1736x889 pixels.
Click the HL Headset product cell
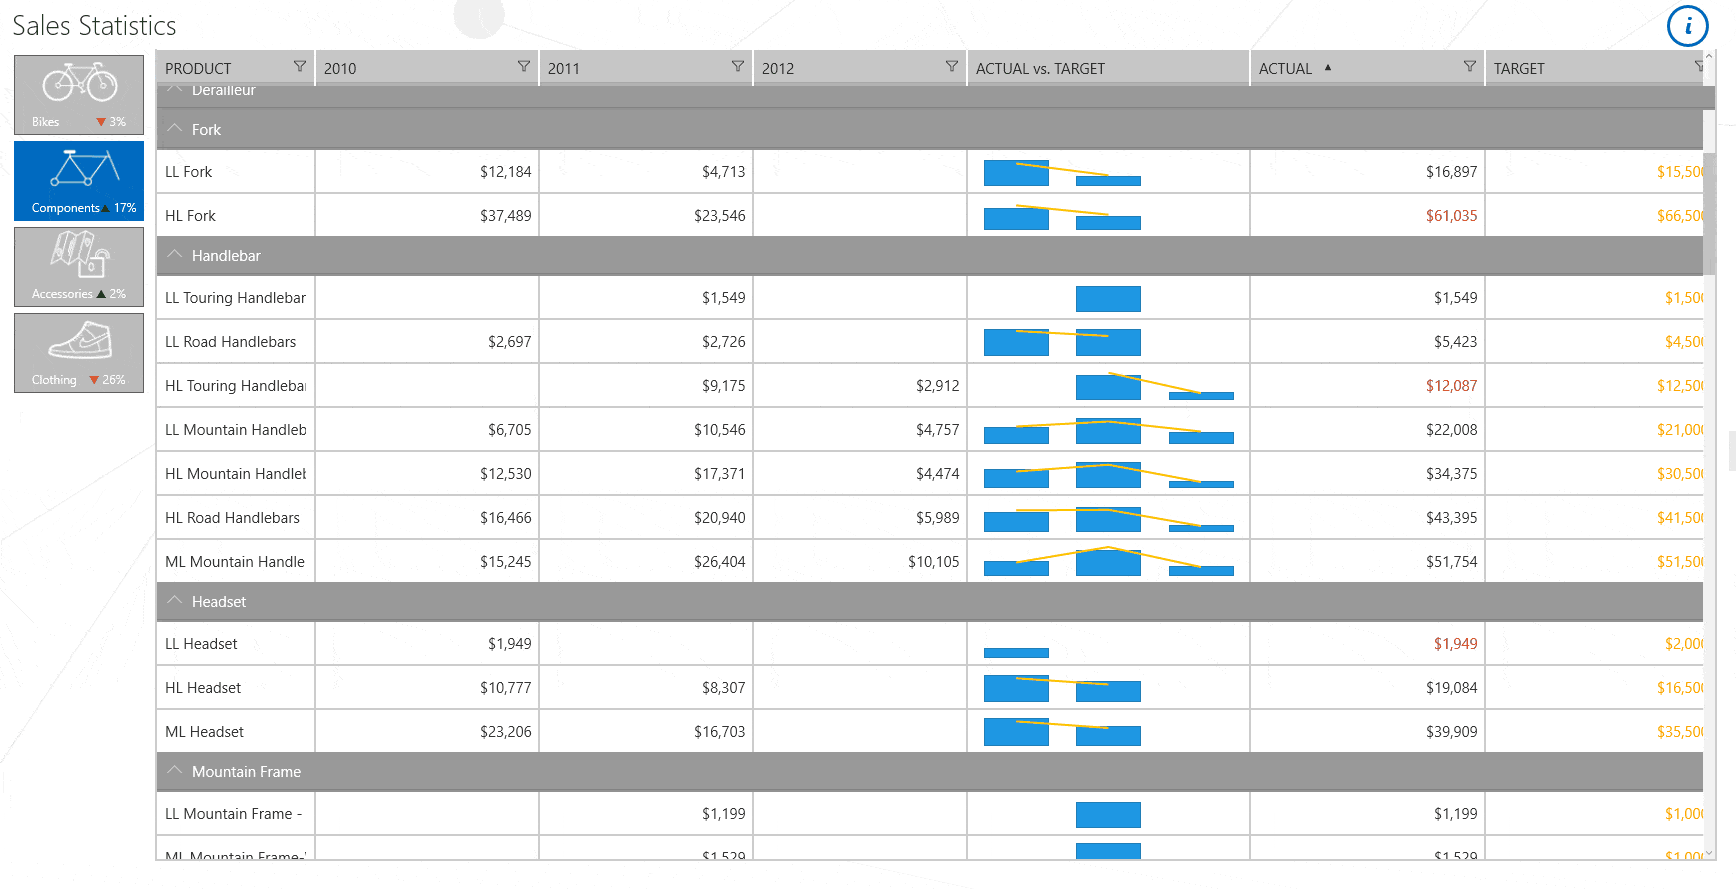point(236,688)
